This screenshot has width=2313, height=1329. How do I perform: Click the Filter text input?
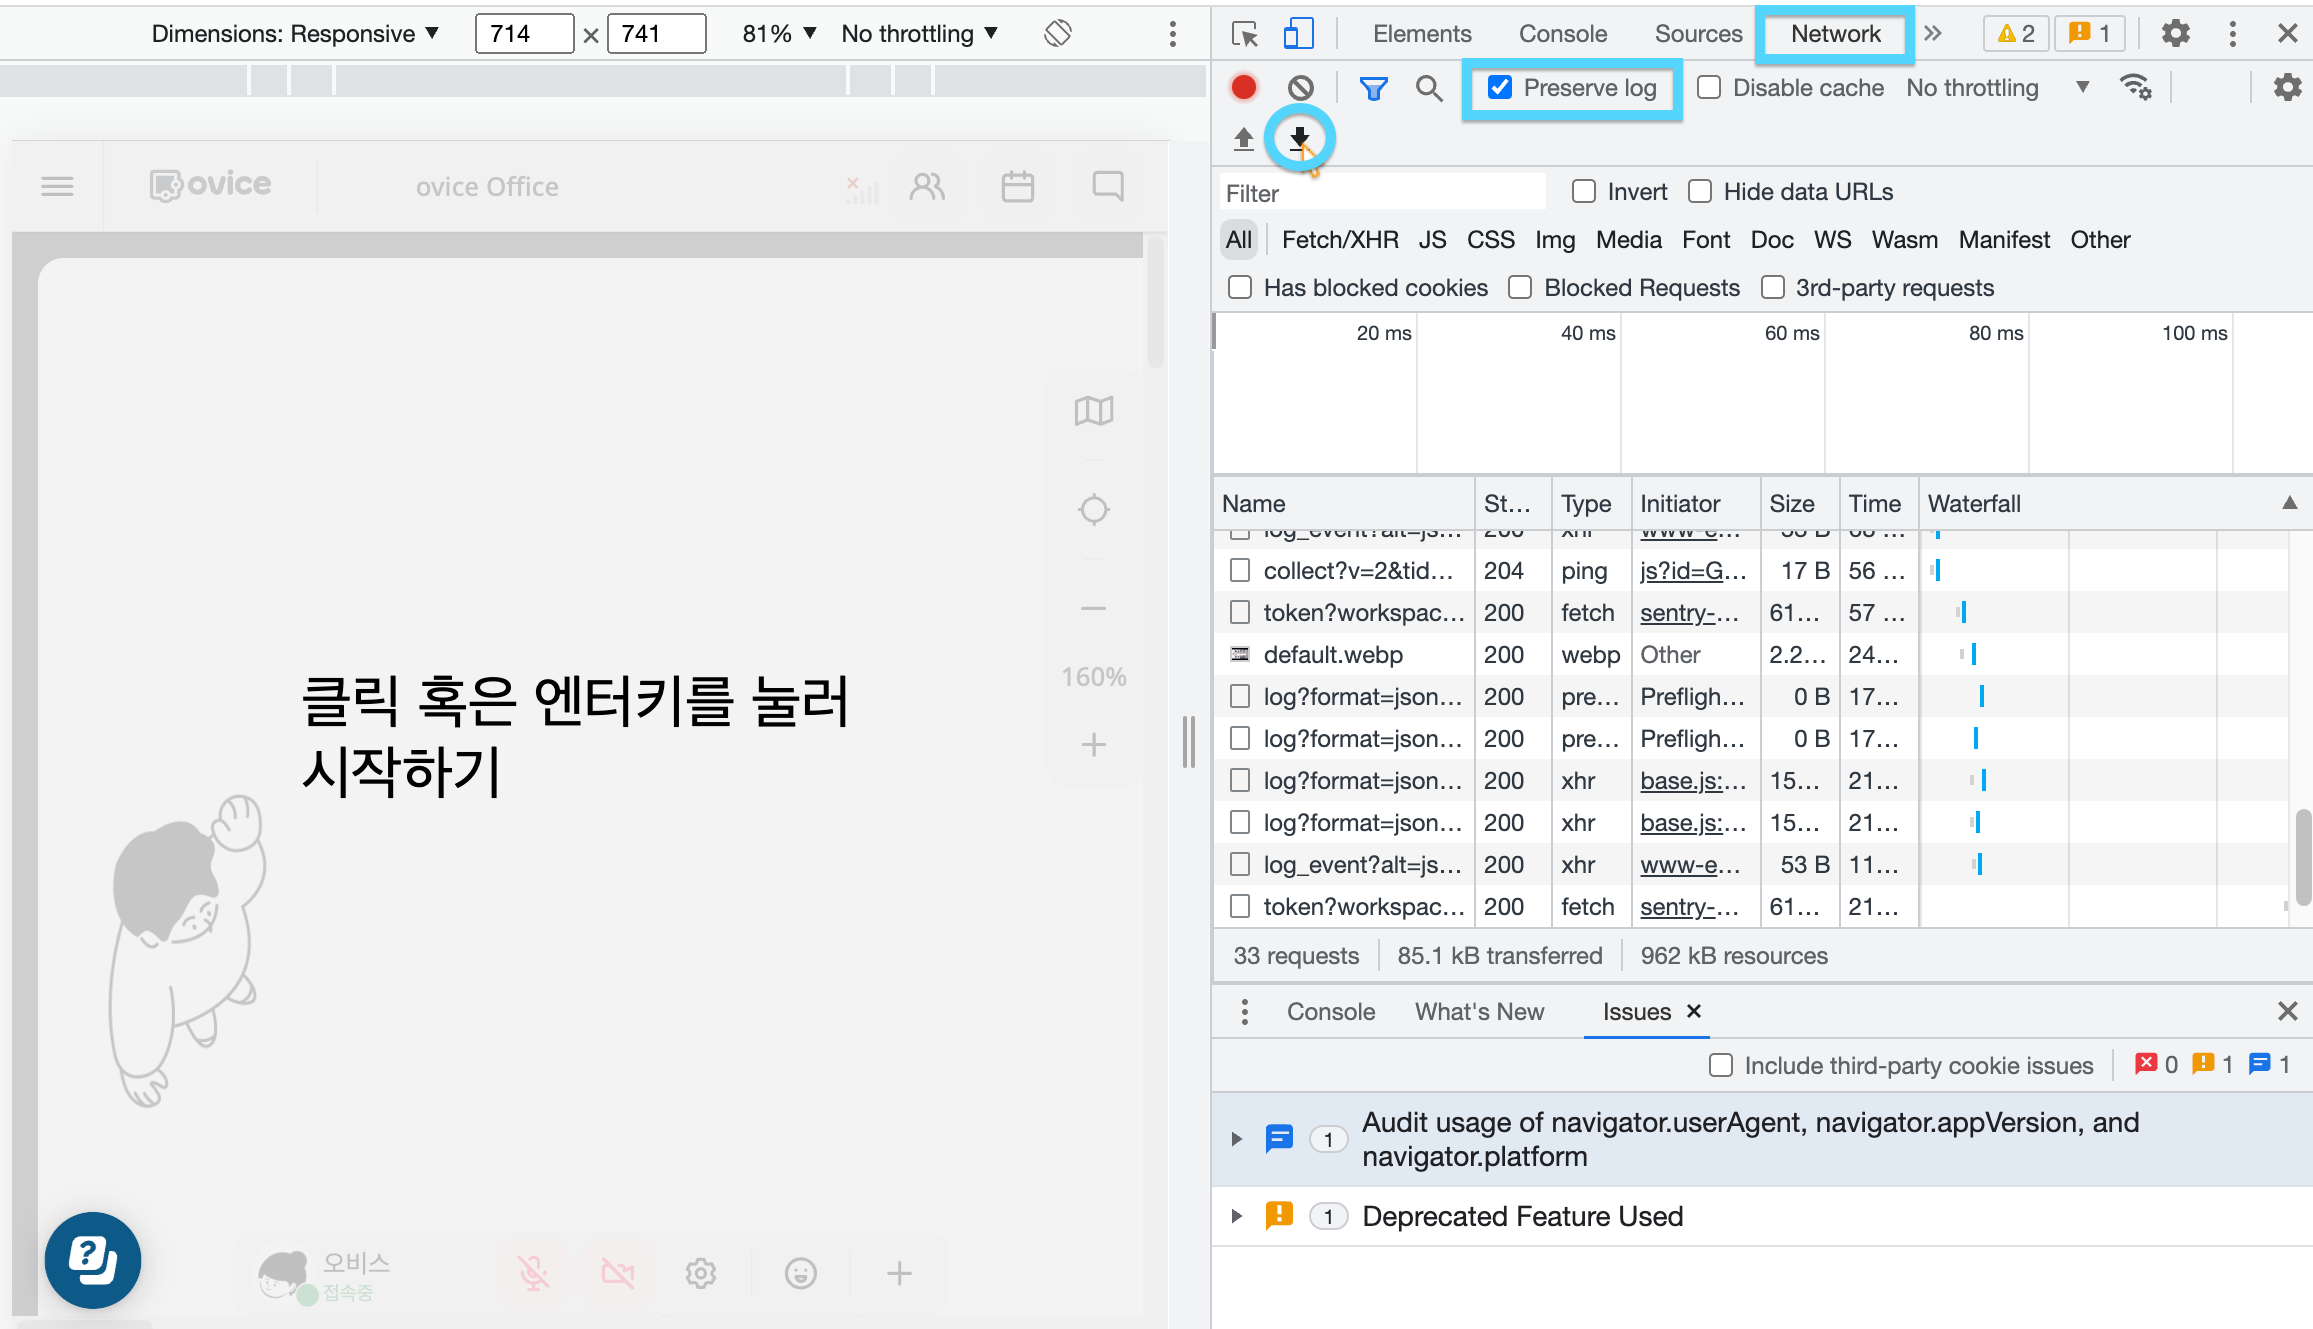tap(1384, 193)
